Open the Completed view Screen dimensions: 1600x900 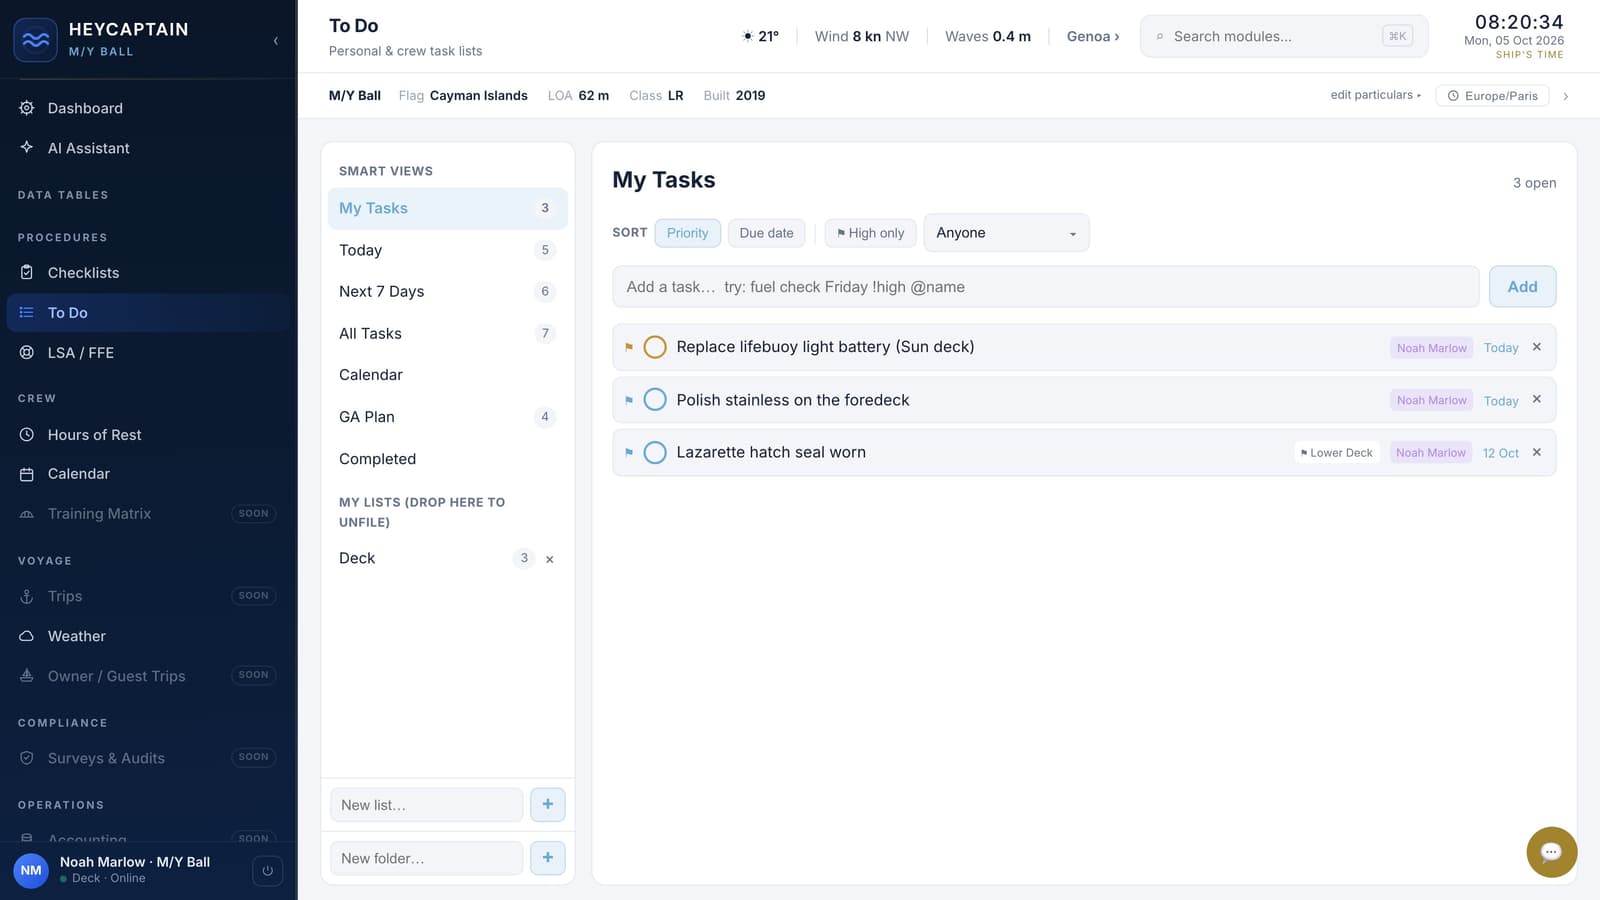click(447, 459)
